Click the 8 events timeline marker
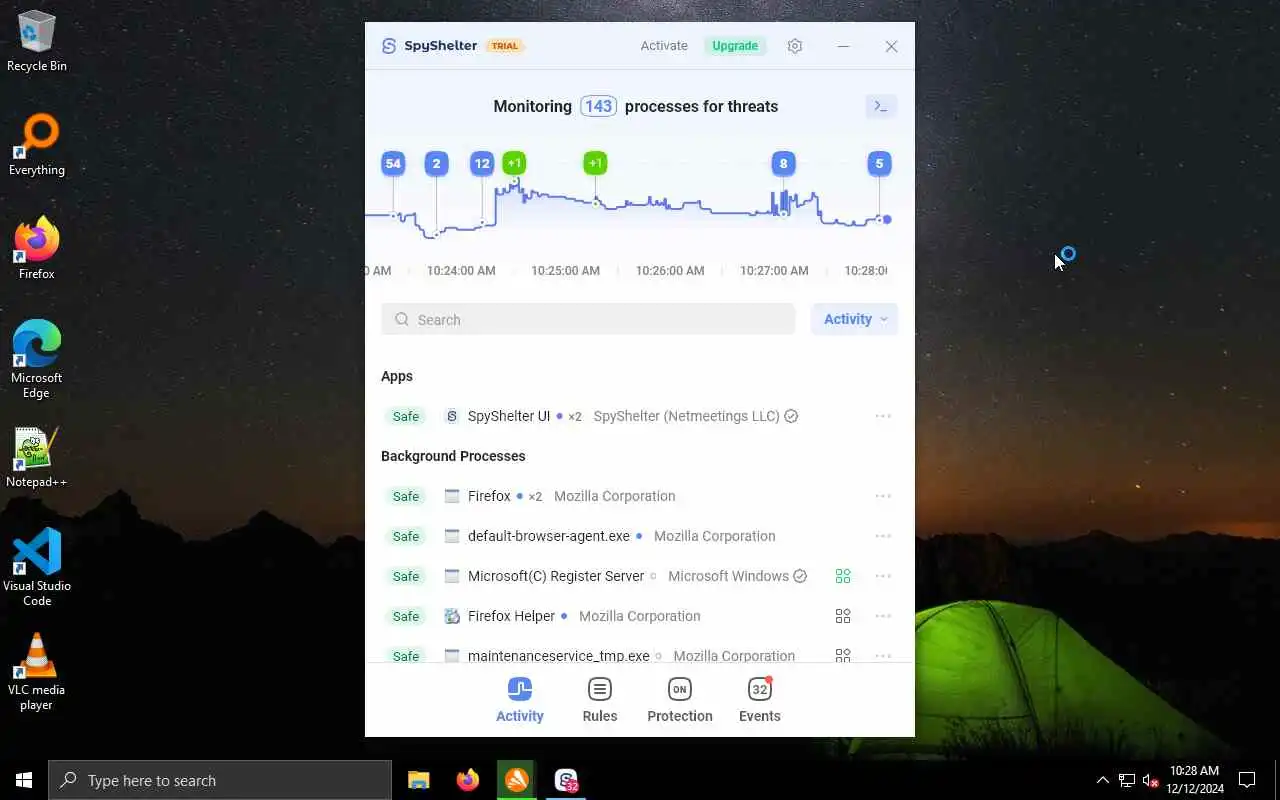This screenshot has height=800, width=1280. click(x=783, y=163)
